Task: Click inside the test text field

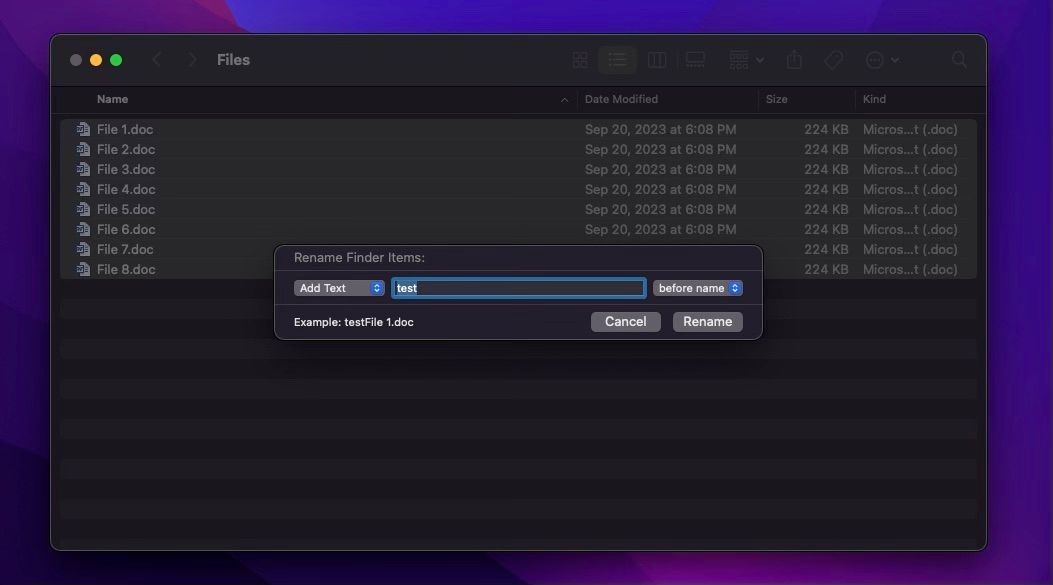Action: click(x=518, y=287)
